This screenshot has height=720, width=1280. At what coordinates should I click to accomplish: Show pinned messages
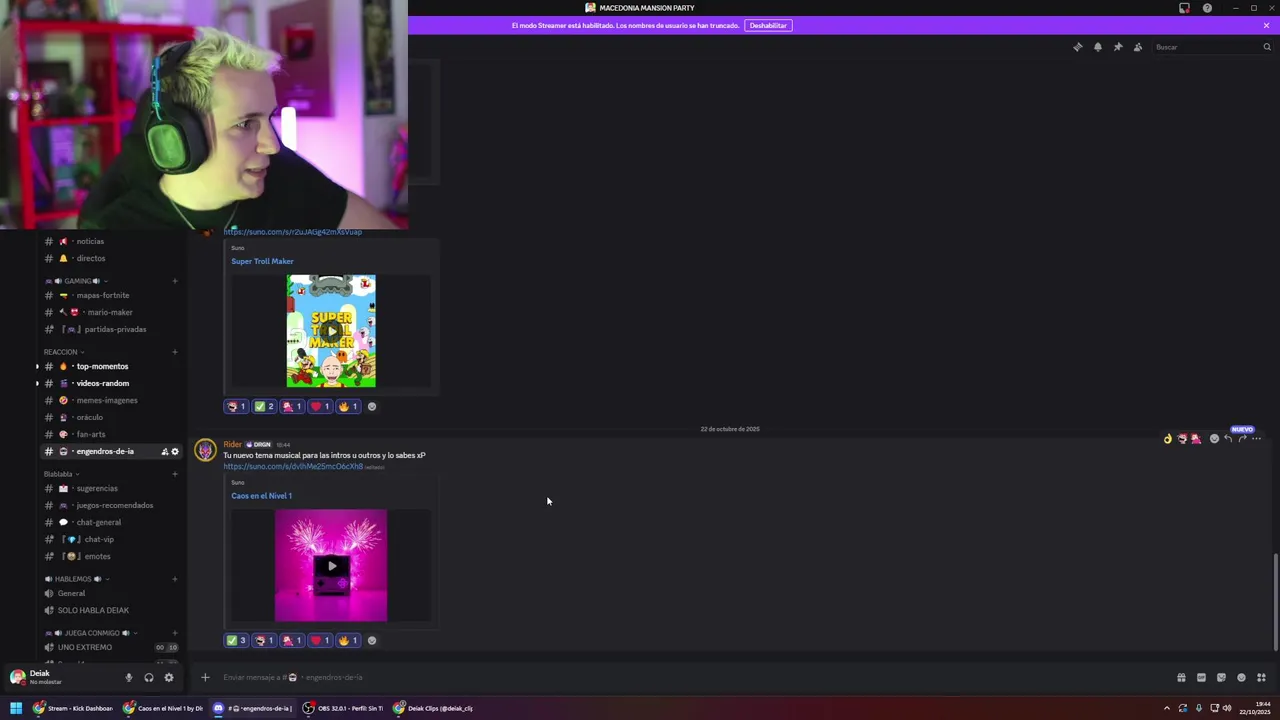pos(1117,47)
